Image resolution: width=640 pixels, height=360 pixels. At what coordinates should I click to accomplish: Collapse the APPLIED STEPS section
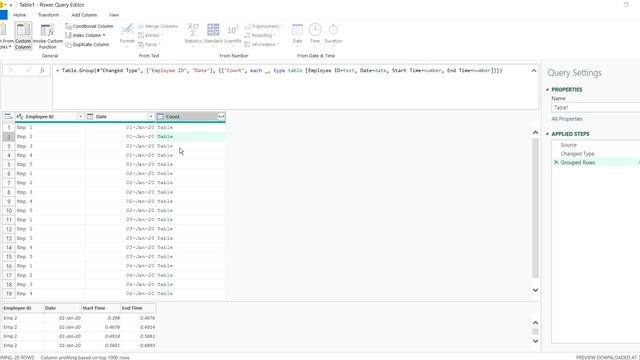pos(548,134)
